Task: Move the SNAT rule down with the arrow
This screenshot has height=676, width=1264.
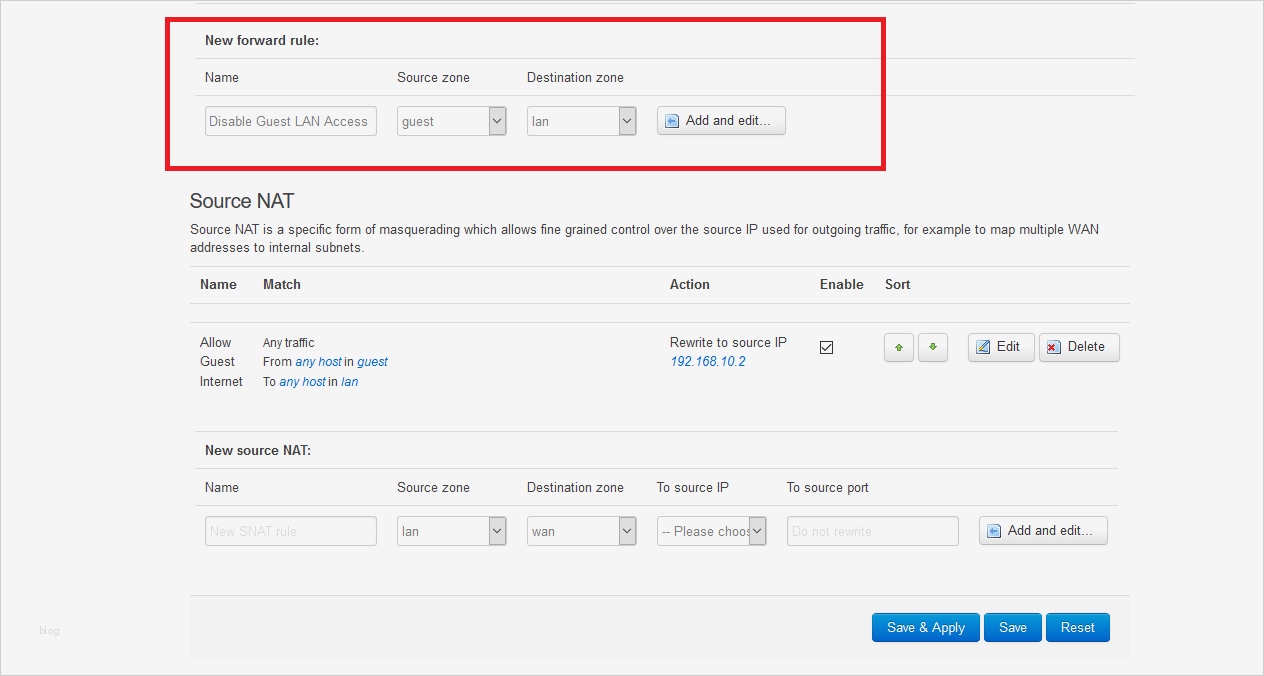Action: click(932, 347)
